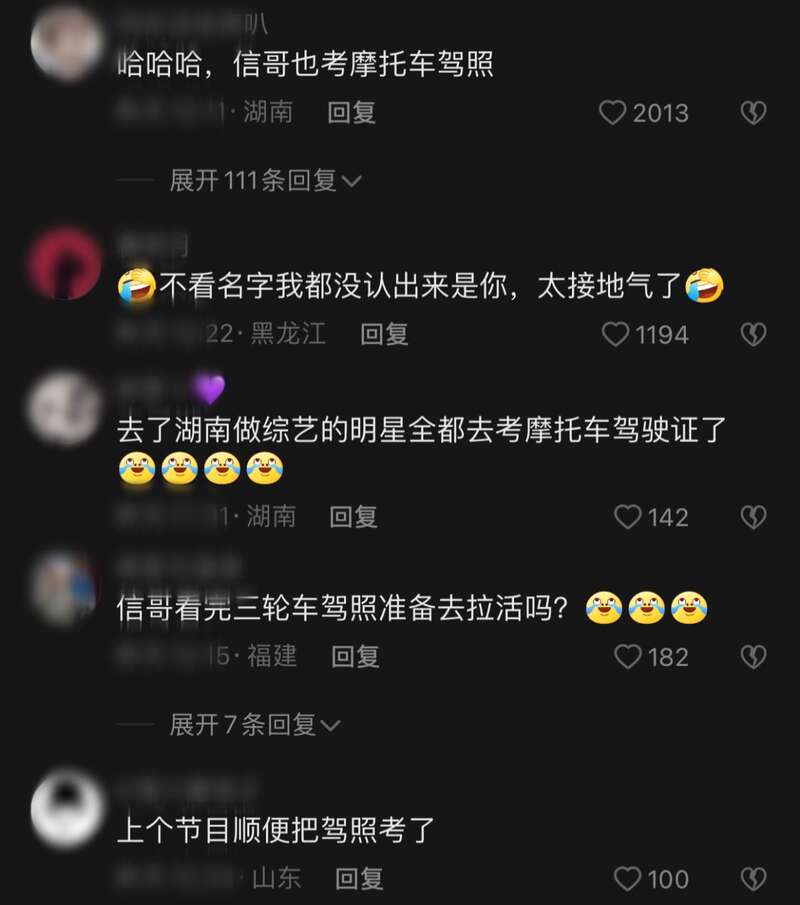Like the Shandong comment with 100 likes

point(627,879)
